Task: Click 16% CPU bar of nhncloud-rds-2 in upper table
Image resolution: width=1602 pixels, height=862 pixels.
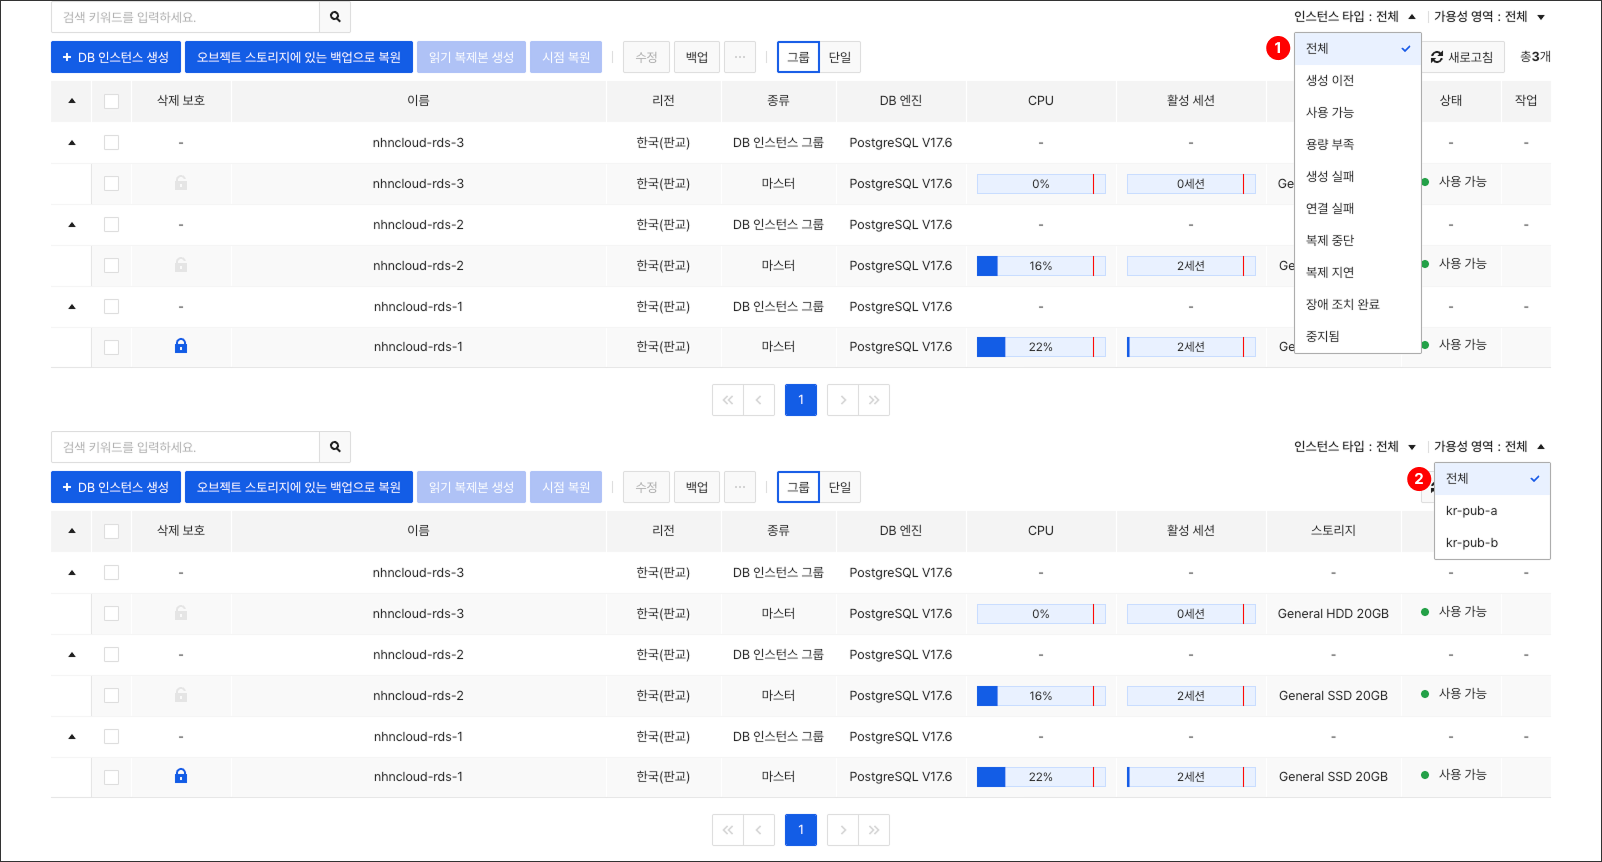Action: (x=1041, y=266)
